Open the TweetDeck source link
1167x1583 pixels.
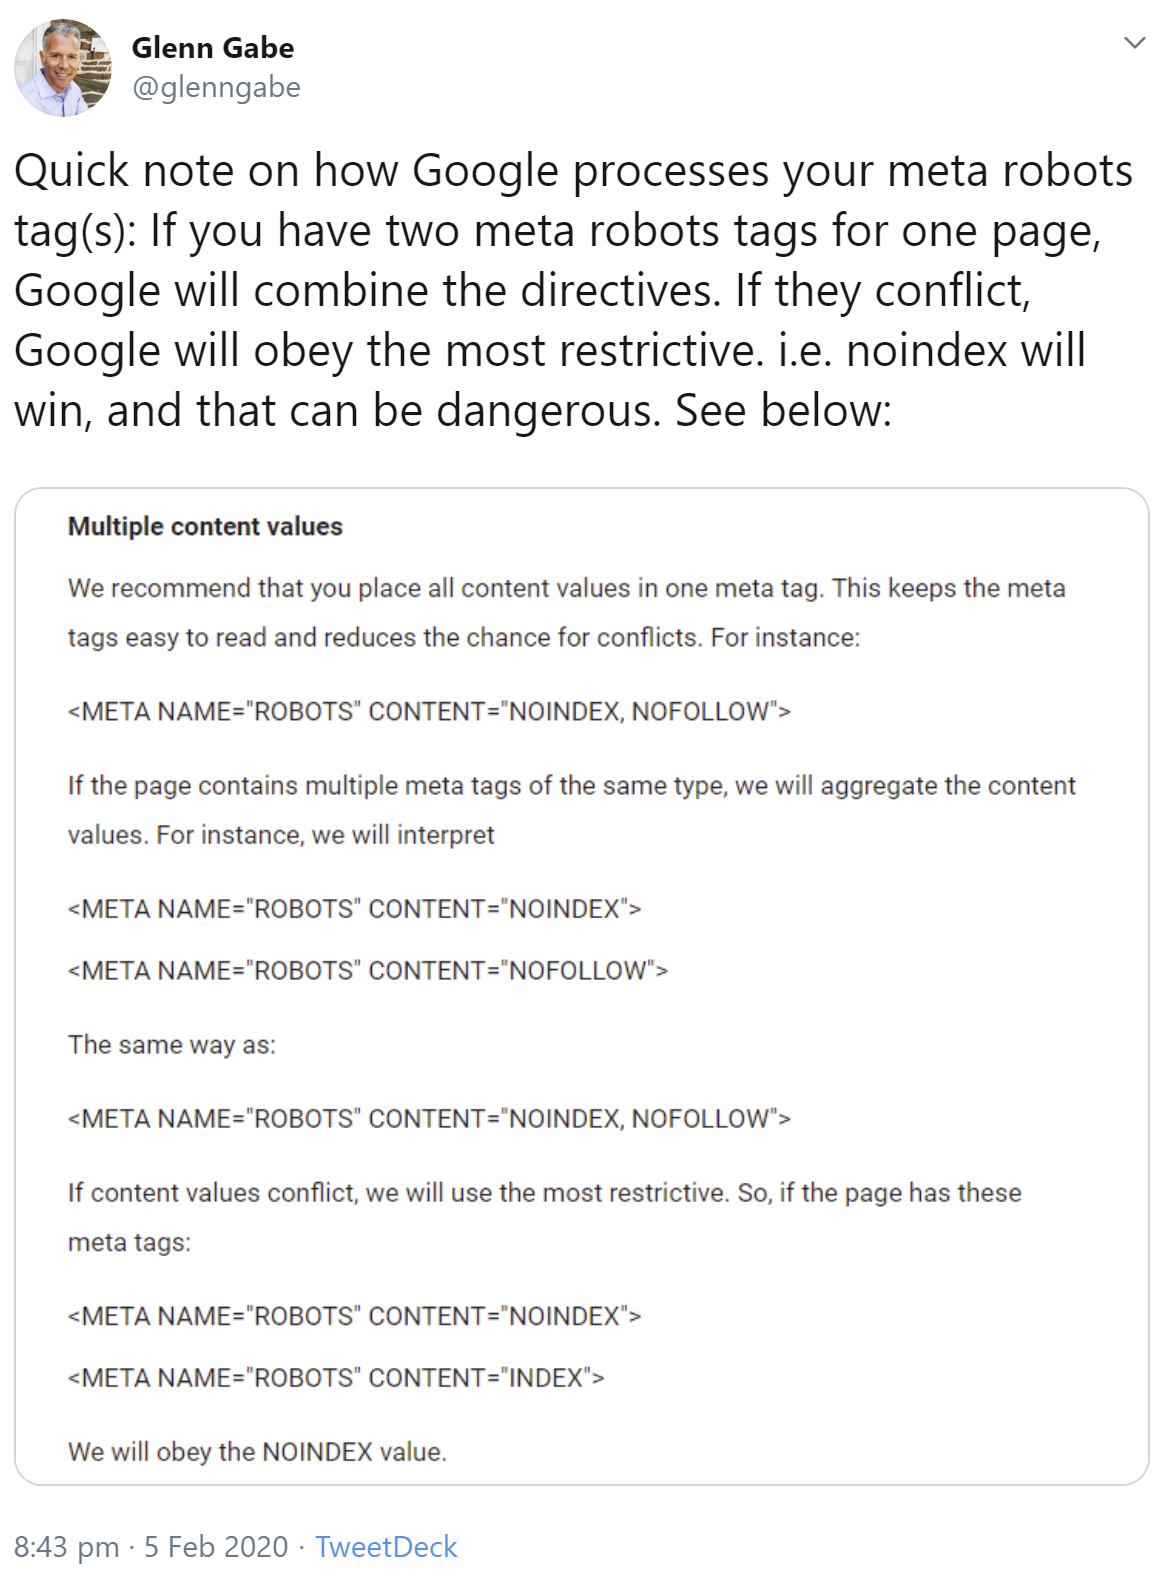click(x=386, y=1547)
